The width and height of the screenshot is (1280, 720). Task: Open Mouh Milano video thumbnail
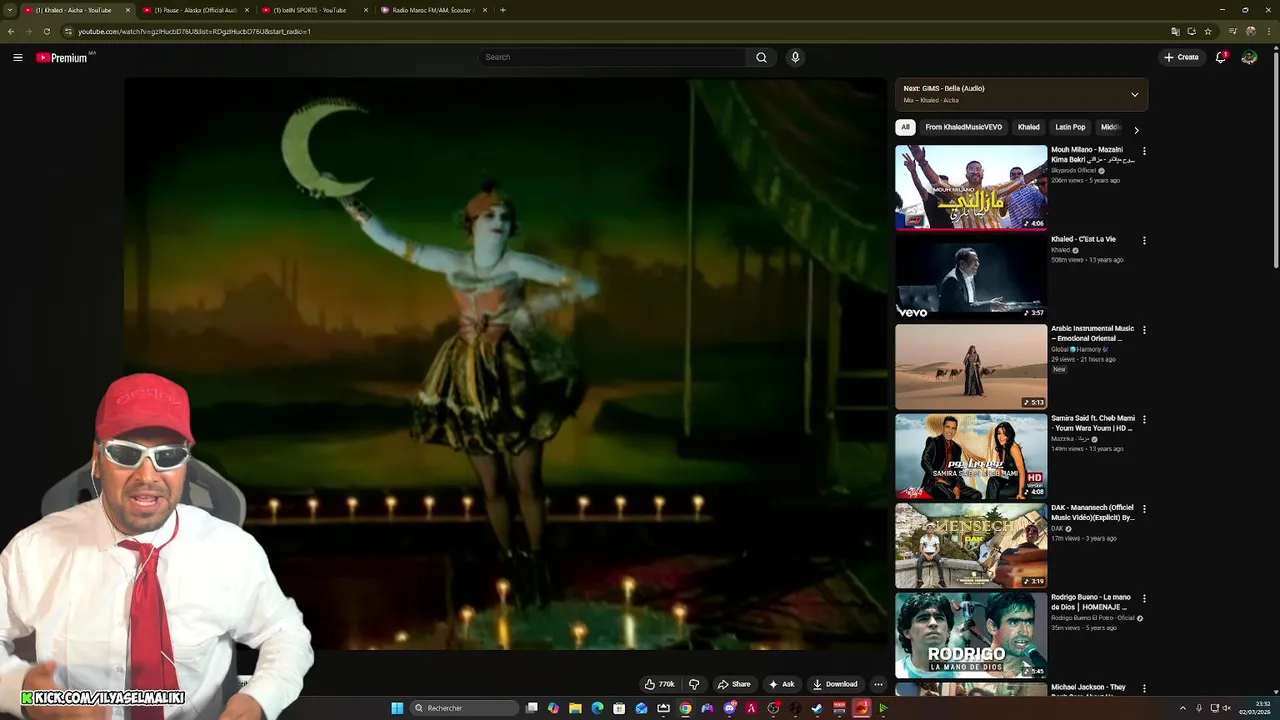[971, 187]
